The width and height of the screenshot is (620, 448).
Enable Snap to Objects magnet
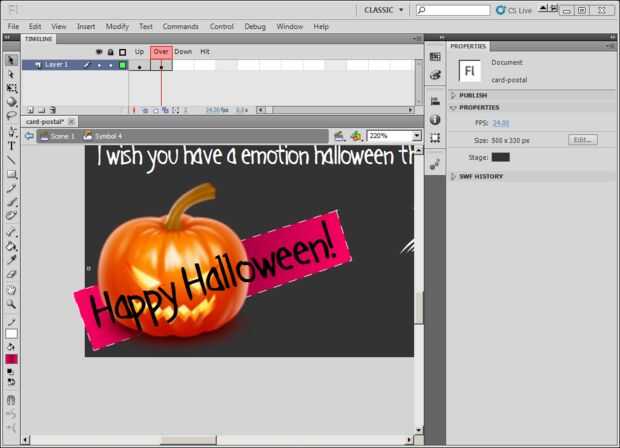tap(11, 400)
